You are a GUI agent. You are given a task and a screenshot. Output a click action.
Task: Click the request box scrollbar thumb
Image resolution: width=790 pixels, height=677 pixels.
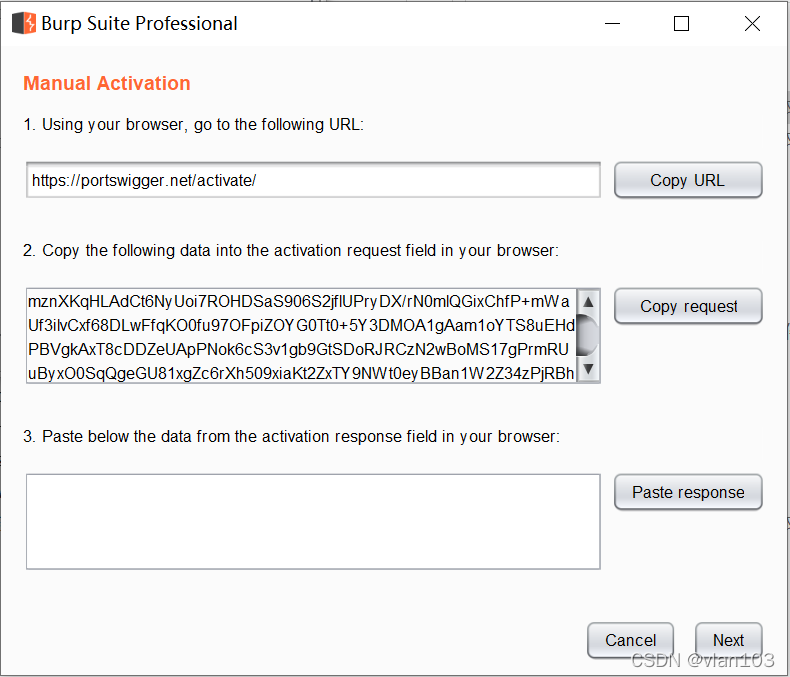pyautogui.click(x=588, y=335)
